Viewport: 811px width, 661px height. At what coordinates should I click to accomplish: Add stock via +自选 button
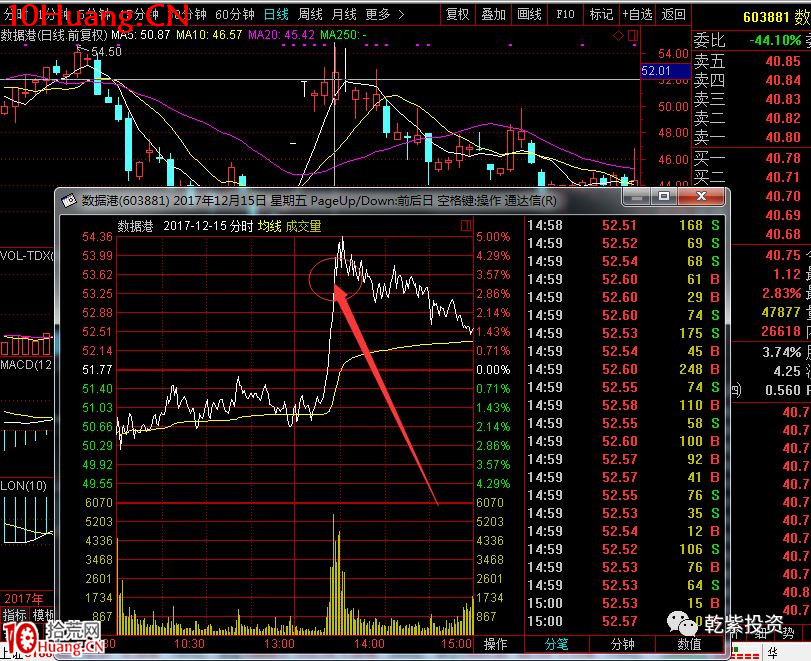(637, 14)
